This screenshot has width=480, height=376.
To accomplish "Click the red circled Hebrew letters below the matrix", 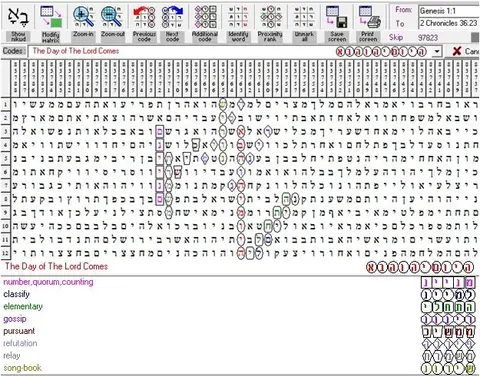I will tap(420, 267).
